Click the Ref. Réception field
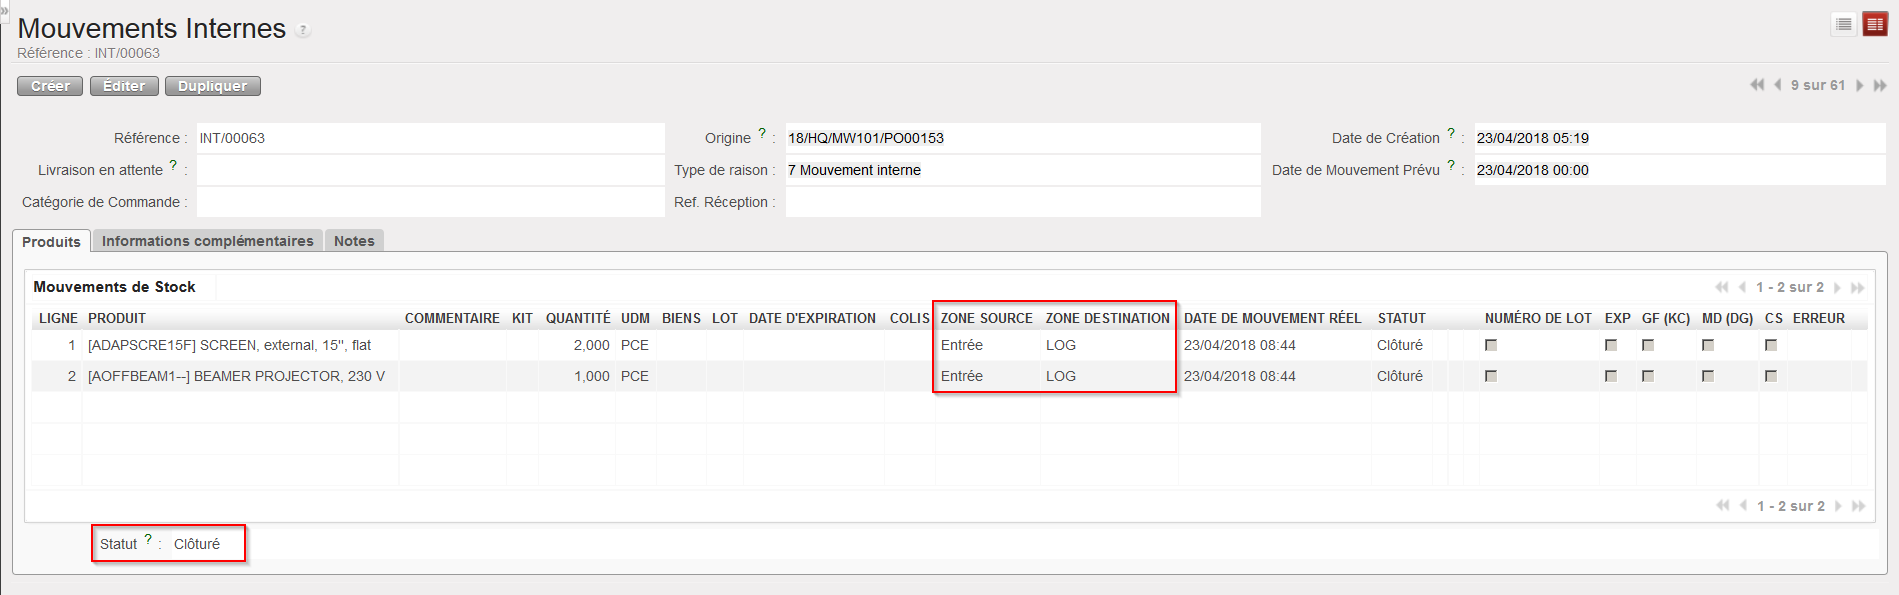Screen dimensions: 1899x595 (x=1022, y=202)
